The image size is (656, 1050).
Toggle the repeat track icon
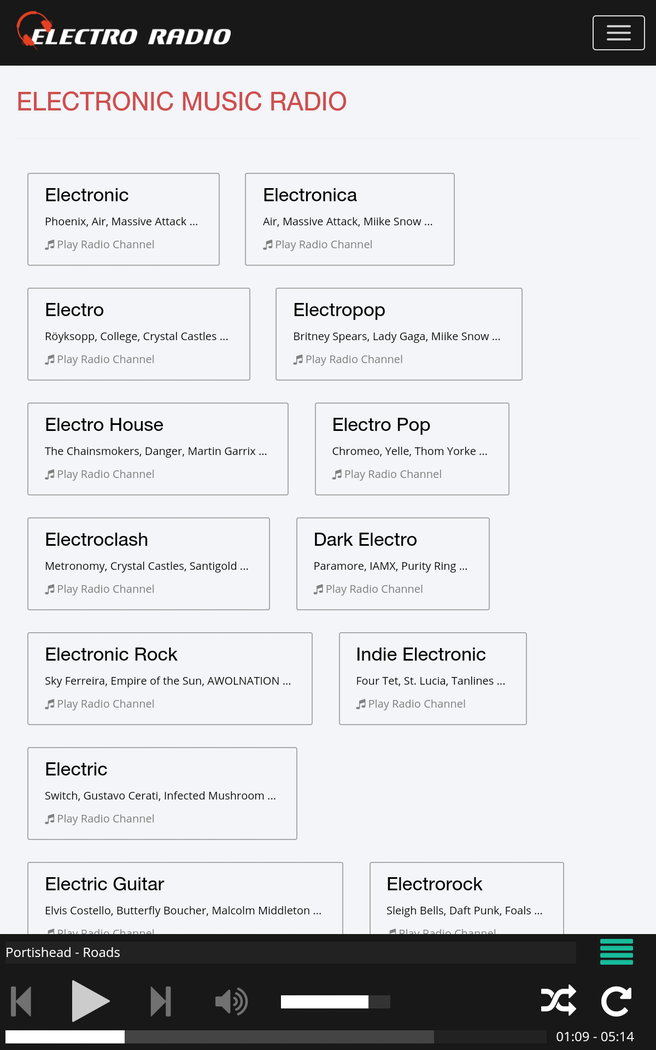(616, 1001)
